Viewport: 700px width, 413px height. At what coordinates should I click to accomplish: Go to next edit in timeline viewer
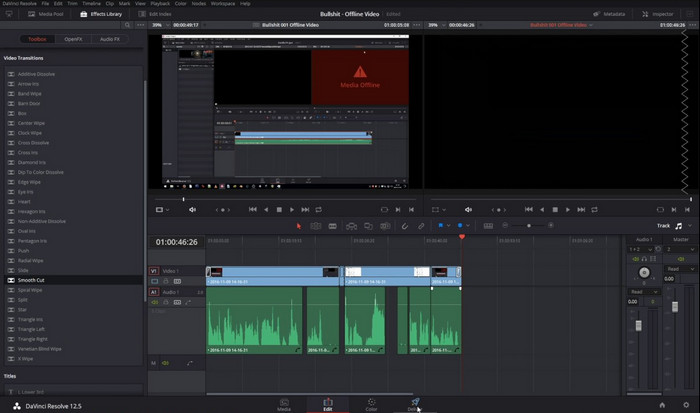[x=581, y=209]
